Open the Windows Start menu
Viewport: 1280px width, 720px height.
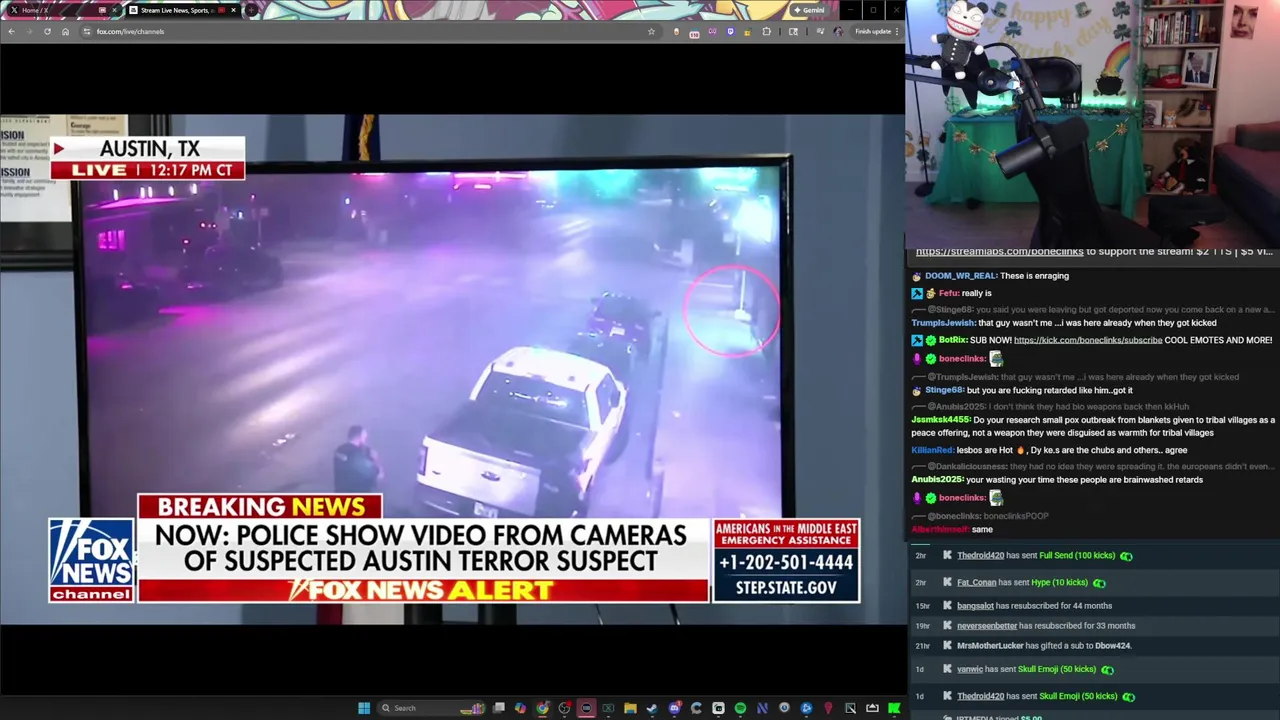364,708
